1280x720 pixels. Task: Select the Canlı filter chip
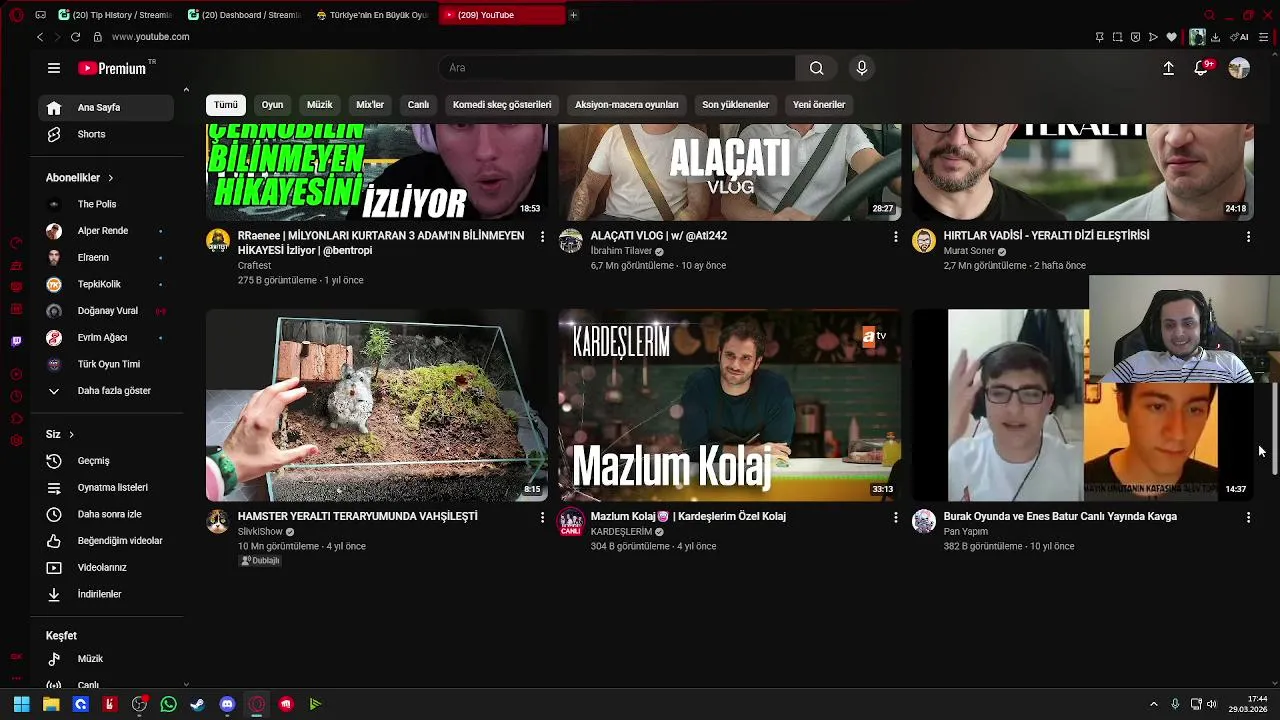418,105
